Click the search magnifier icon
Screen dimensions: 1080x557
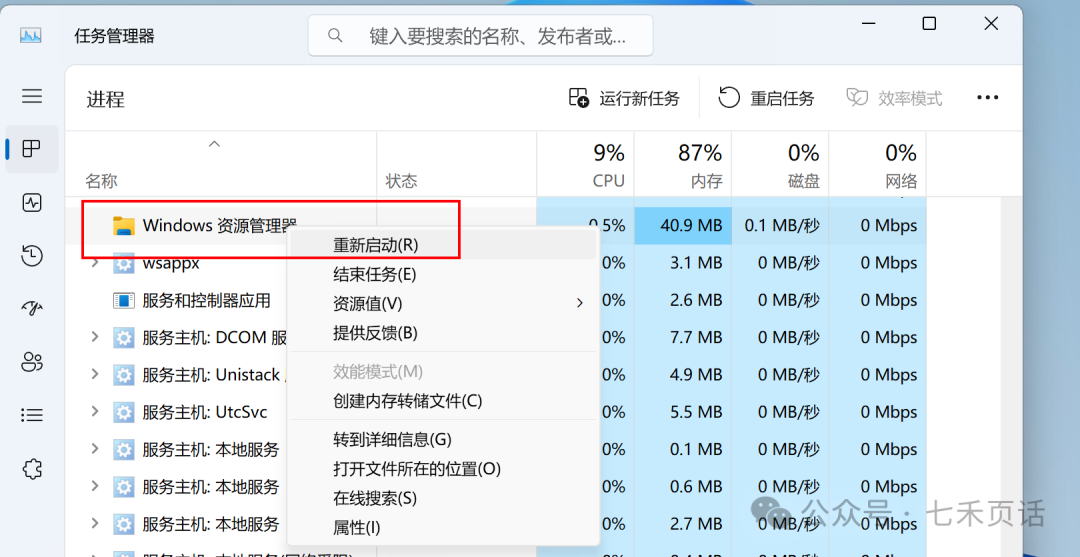pyautogui.click(x=335, y=35)
